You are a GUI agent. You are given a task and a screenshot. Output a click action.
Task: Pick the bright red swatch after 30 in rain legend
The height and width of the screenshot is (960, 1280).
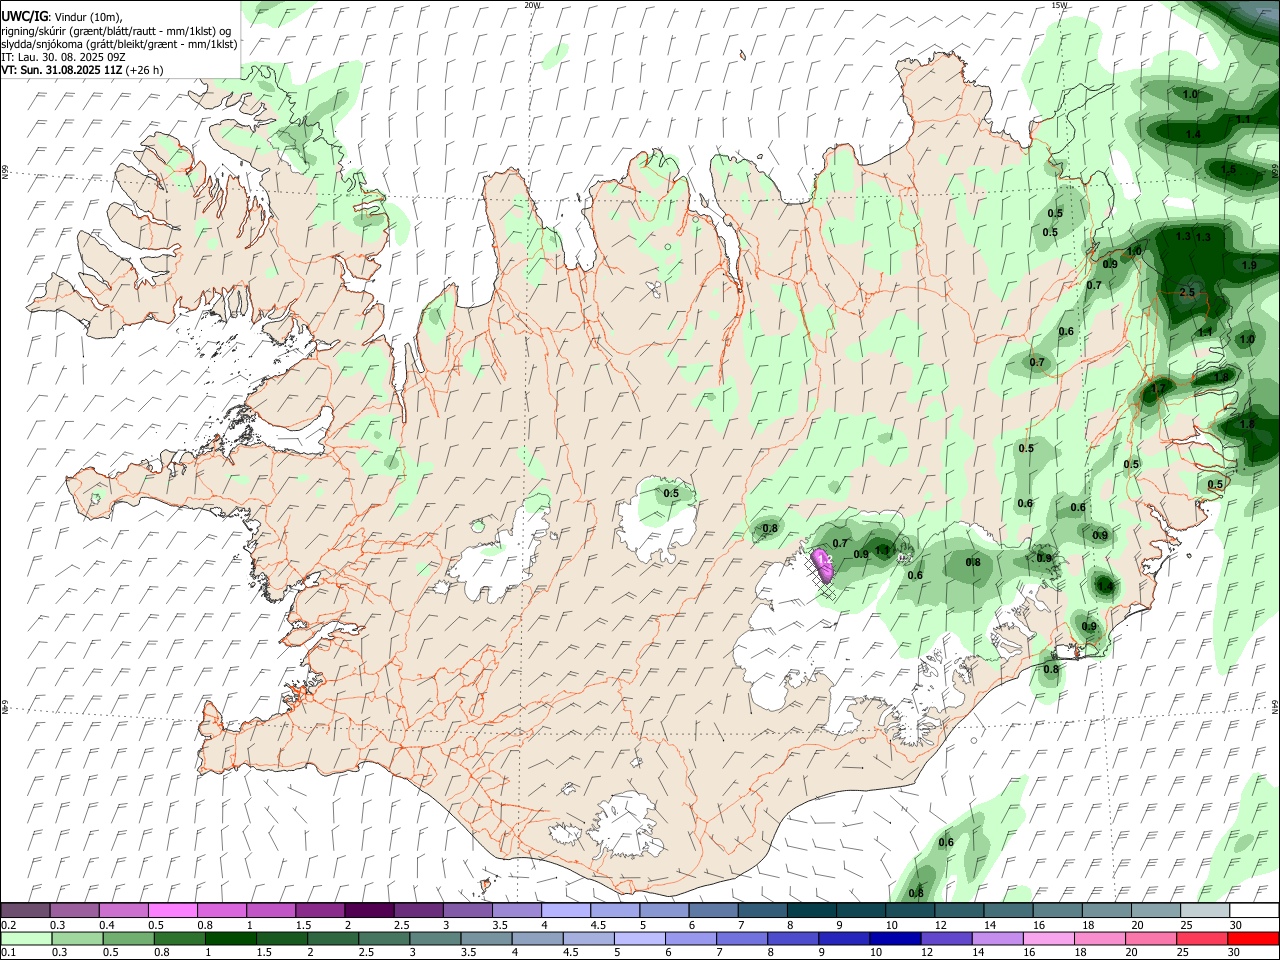[x=1254, y=938]
